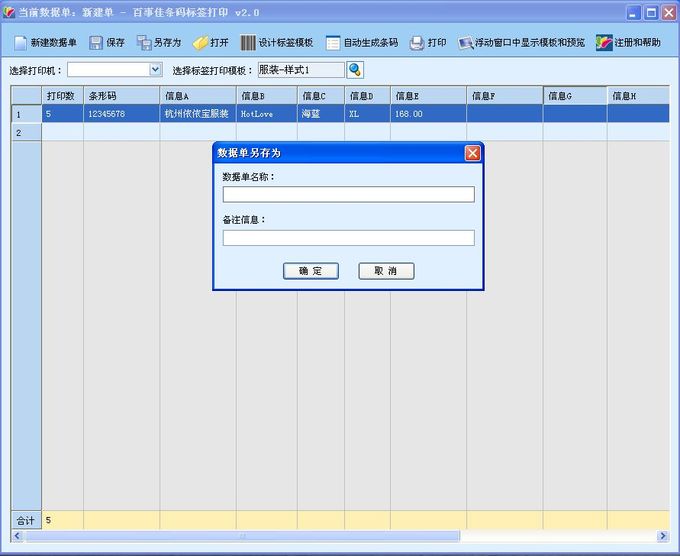Click the 数据单名称 input field
The image size is (680, 556).
tap(348, 194)
